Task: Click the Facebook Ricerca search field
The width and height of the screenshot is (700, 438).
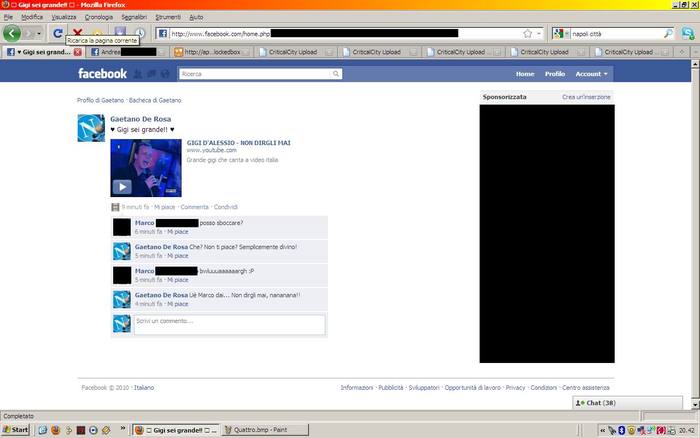Action: tap(255, 74)
